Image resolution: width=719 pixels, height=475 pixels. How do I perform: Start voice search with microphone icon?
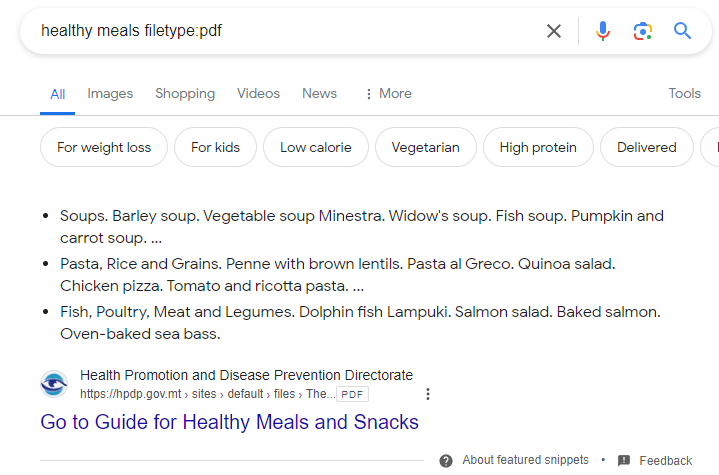(602, 31)
